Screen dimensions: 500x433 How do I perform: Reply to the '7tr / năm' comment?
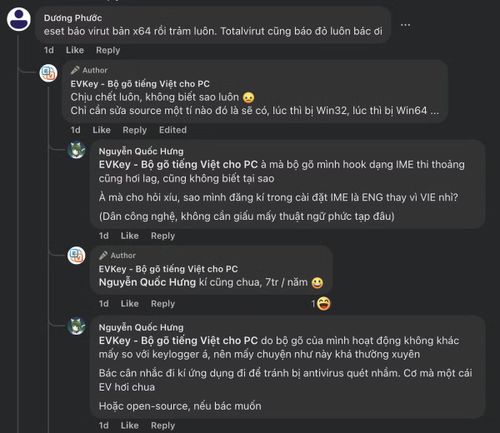click(163, 304)
